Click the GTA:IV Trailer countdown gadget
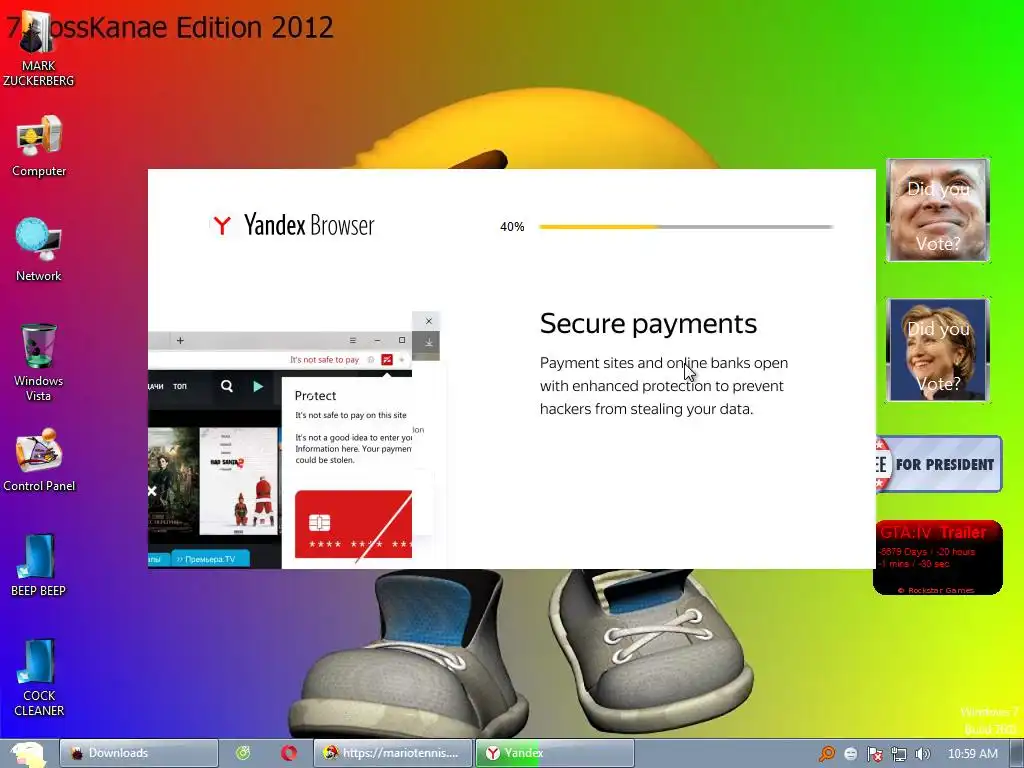 click(937, 557)
